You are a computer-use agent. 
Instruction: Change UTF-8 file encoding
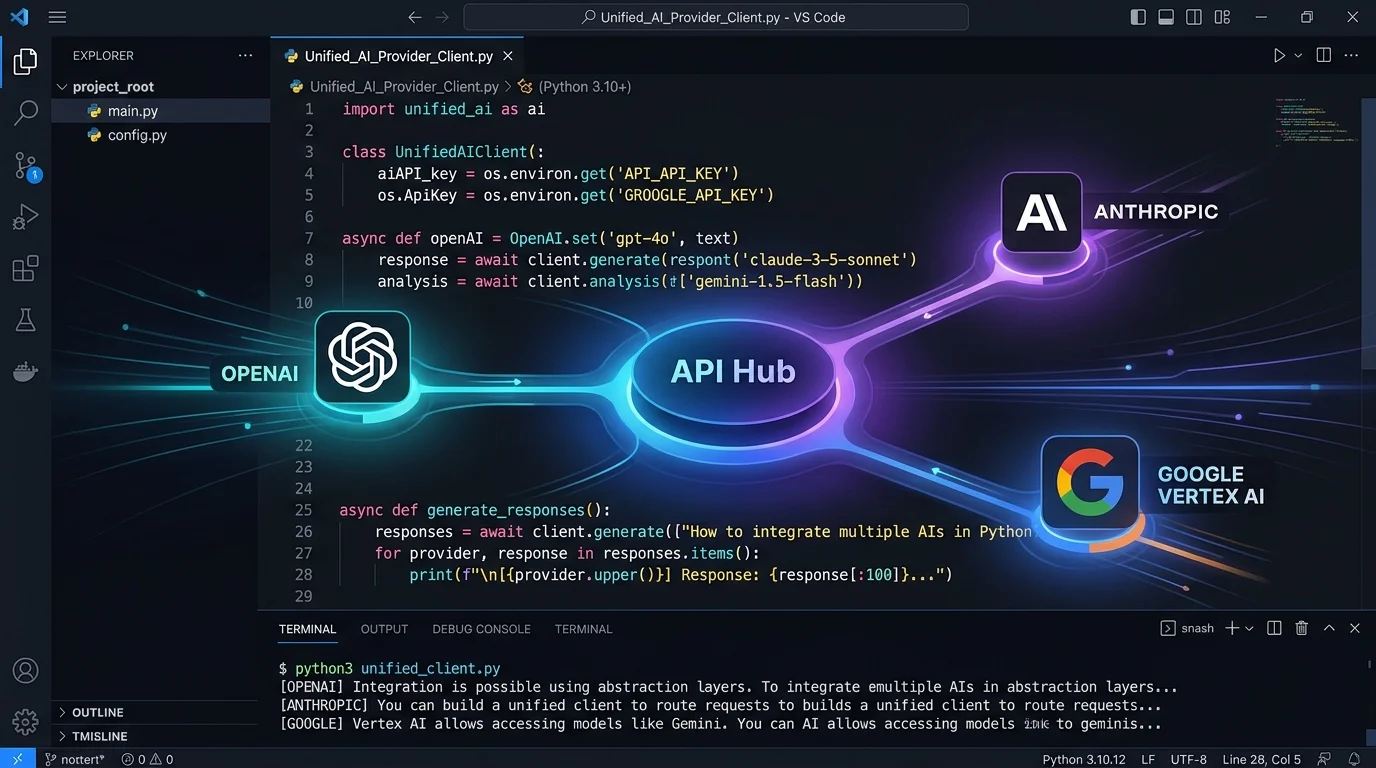click(x=1189, y=759)
